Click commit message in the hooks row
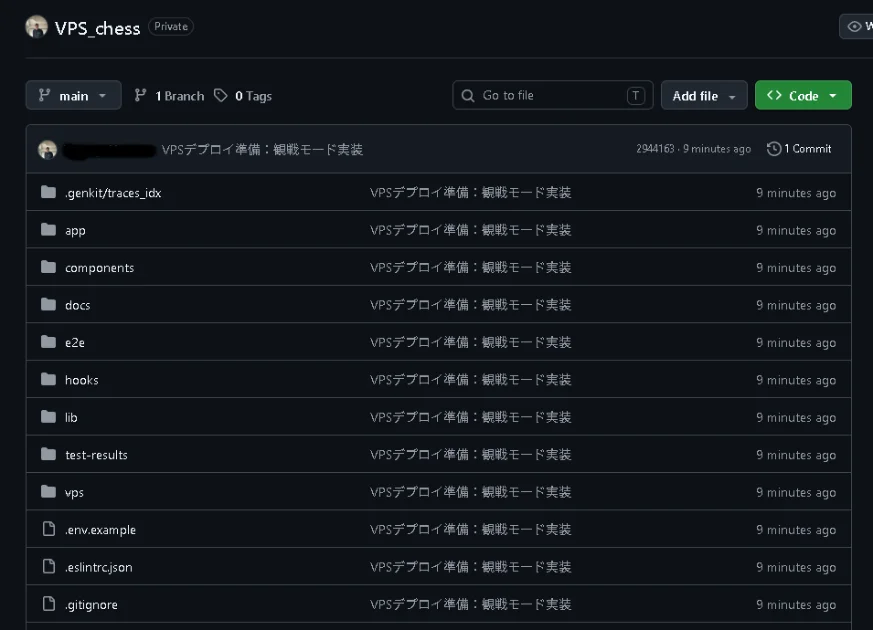Image resolution: width=873 pixels, height=630 pixels. pos(470,380)
